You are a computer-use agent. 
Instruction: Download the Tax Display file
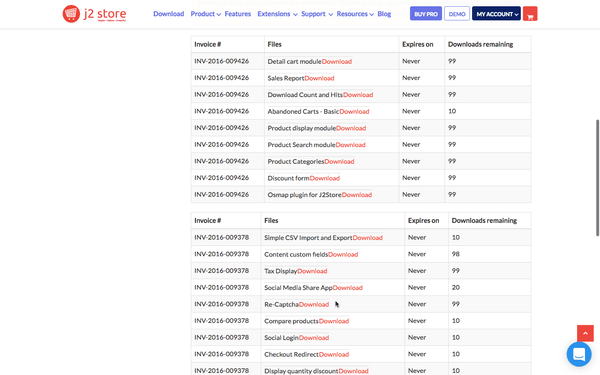pyautogui.click(x=312, y=271)
